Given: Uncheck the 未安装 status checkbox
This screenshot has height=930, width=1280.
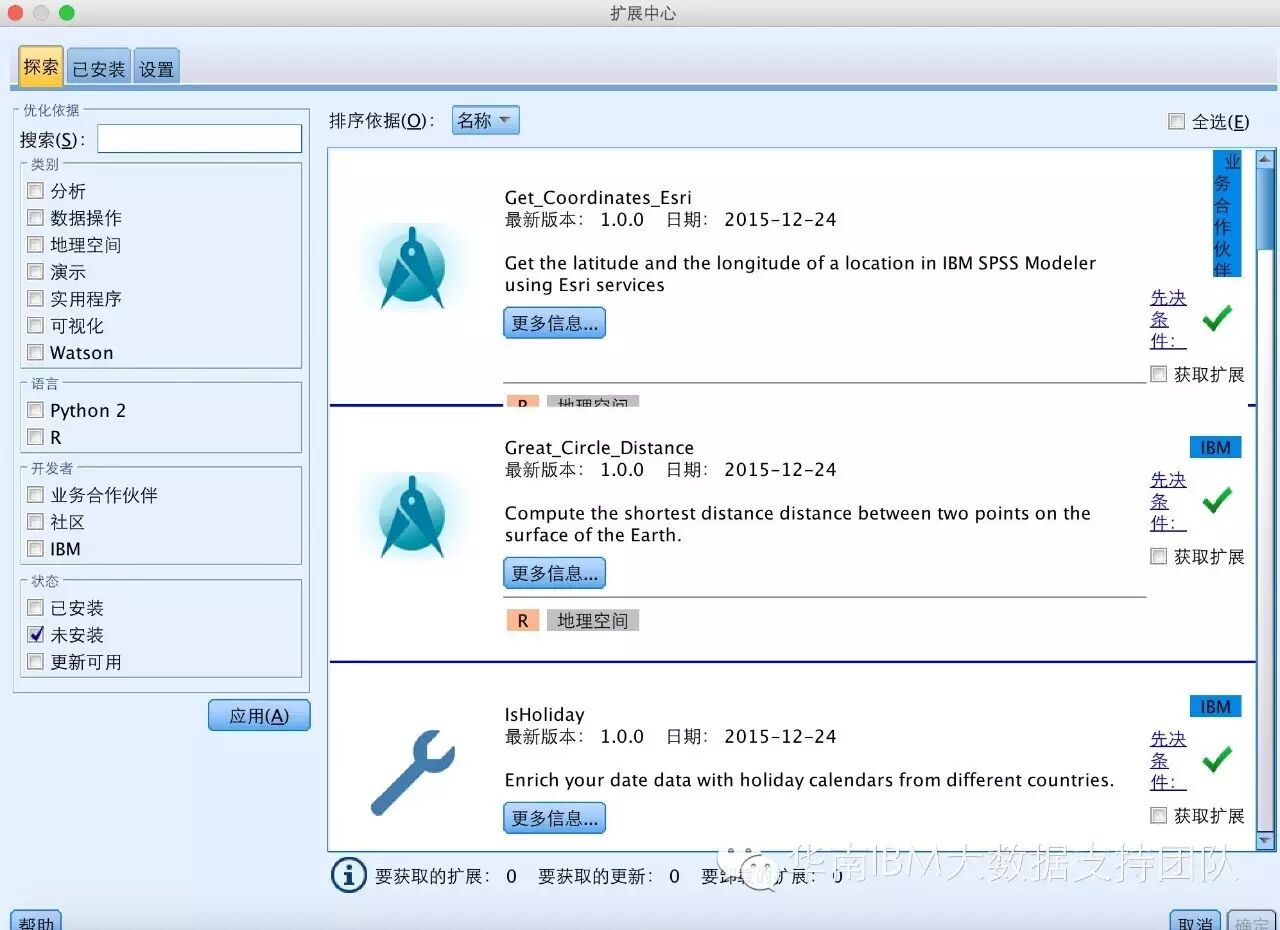Looking at the screenshot, I should [36, 634].
